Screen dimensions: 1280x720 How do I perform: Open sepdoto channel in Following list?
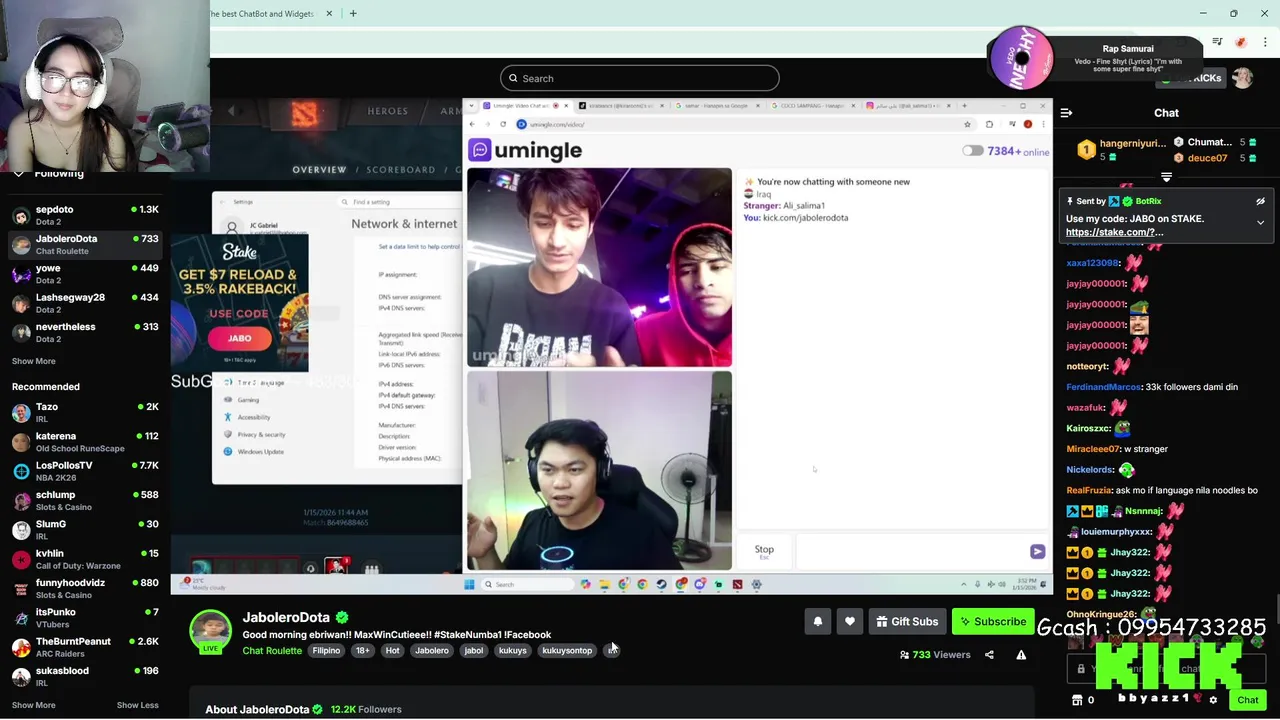tap(85, 215)
